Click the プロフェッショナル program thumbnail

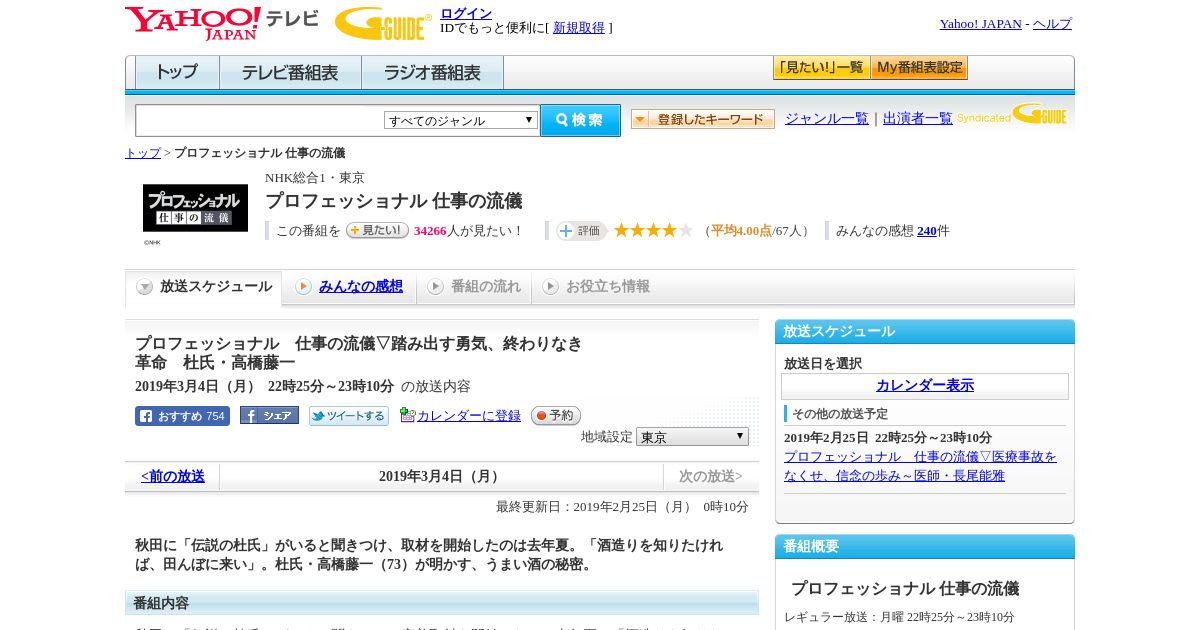195,208
